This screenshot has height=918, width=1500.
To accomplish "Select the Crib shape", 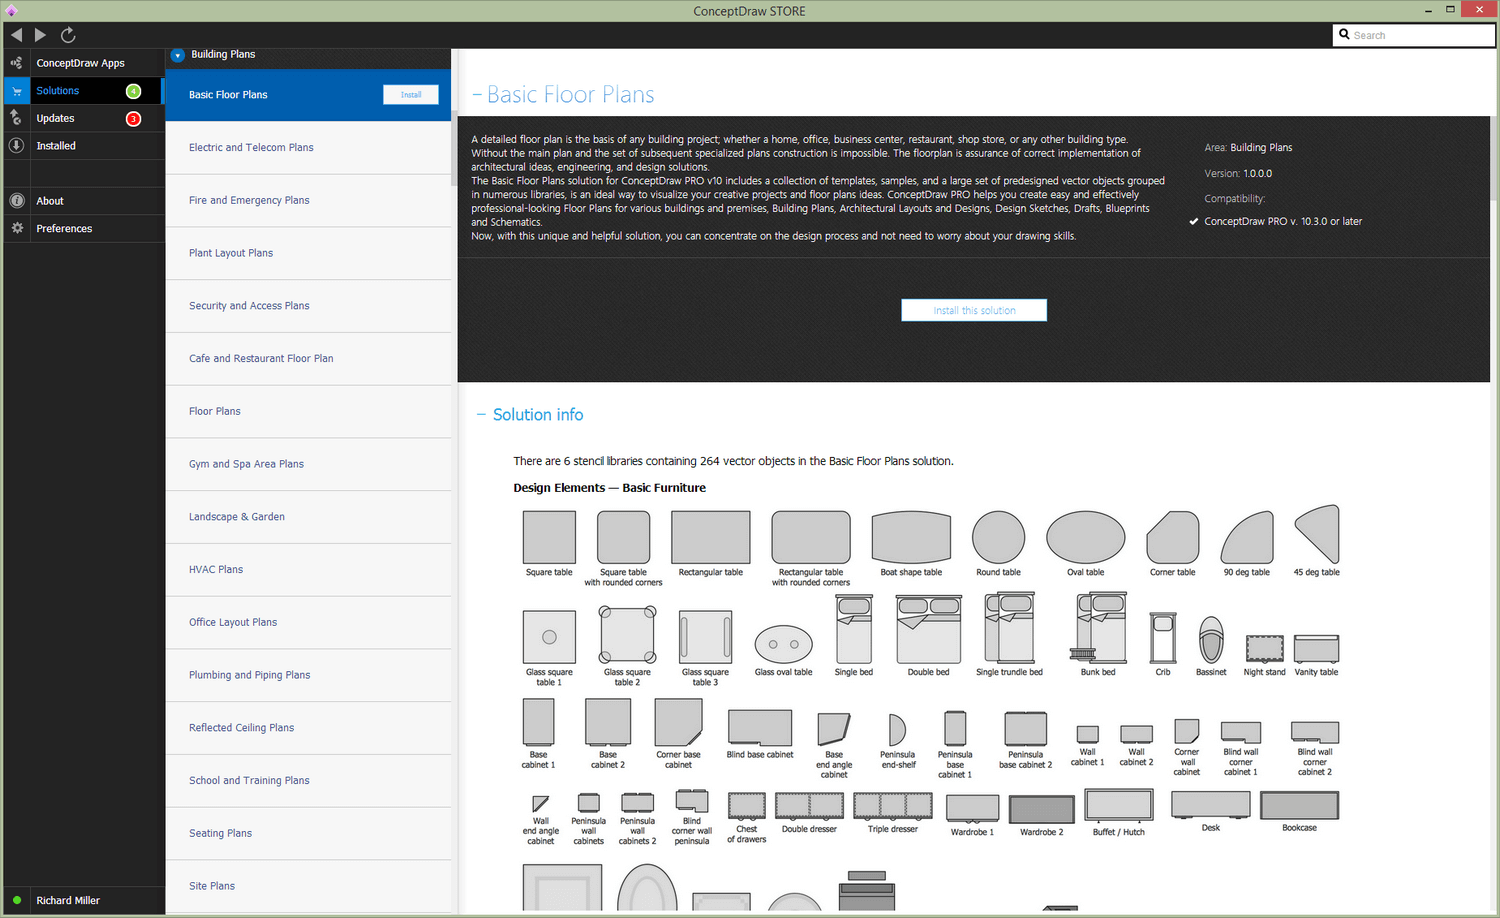I will point(1163,638).
